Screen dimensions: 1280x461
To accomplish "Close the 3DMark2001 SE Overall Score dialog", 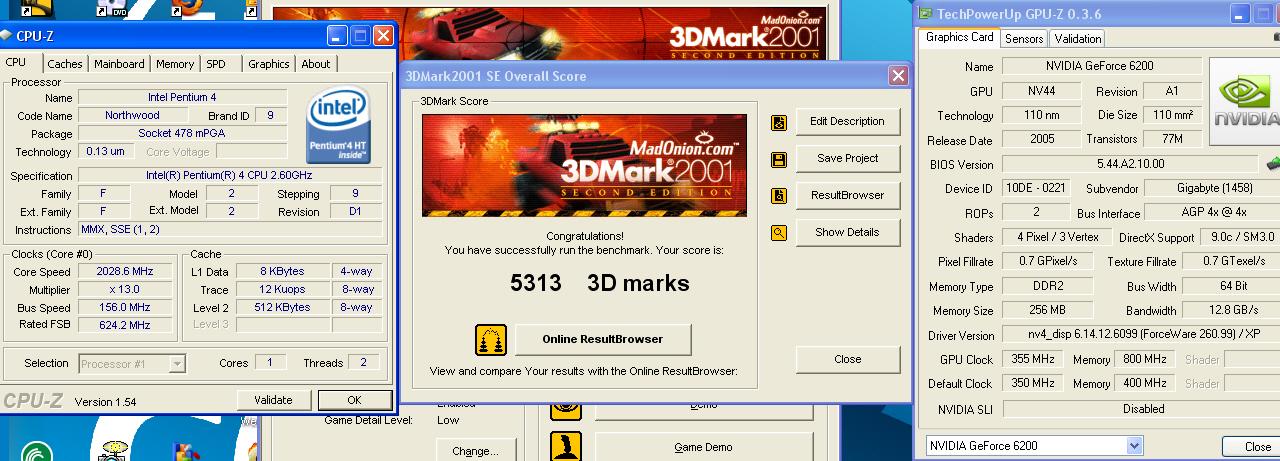I will pos(897,76).
